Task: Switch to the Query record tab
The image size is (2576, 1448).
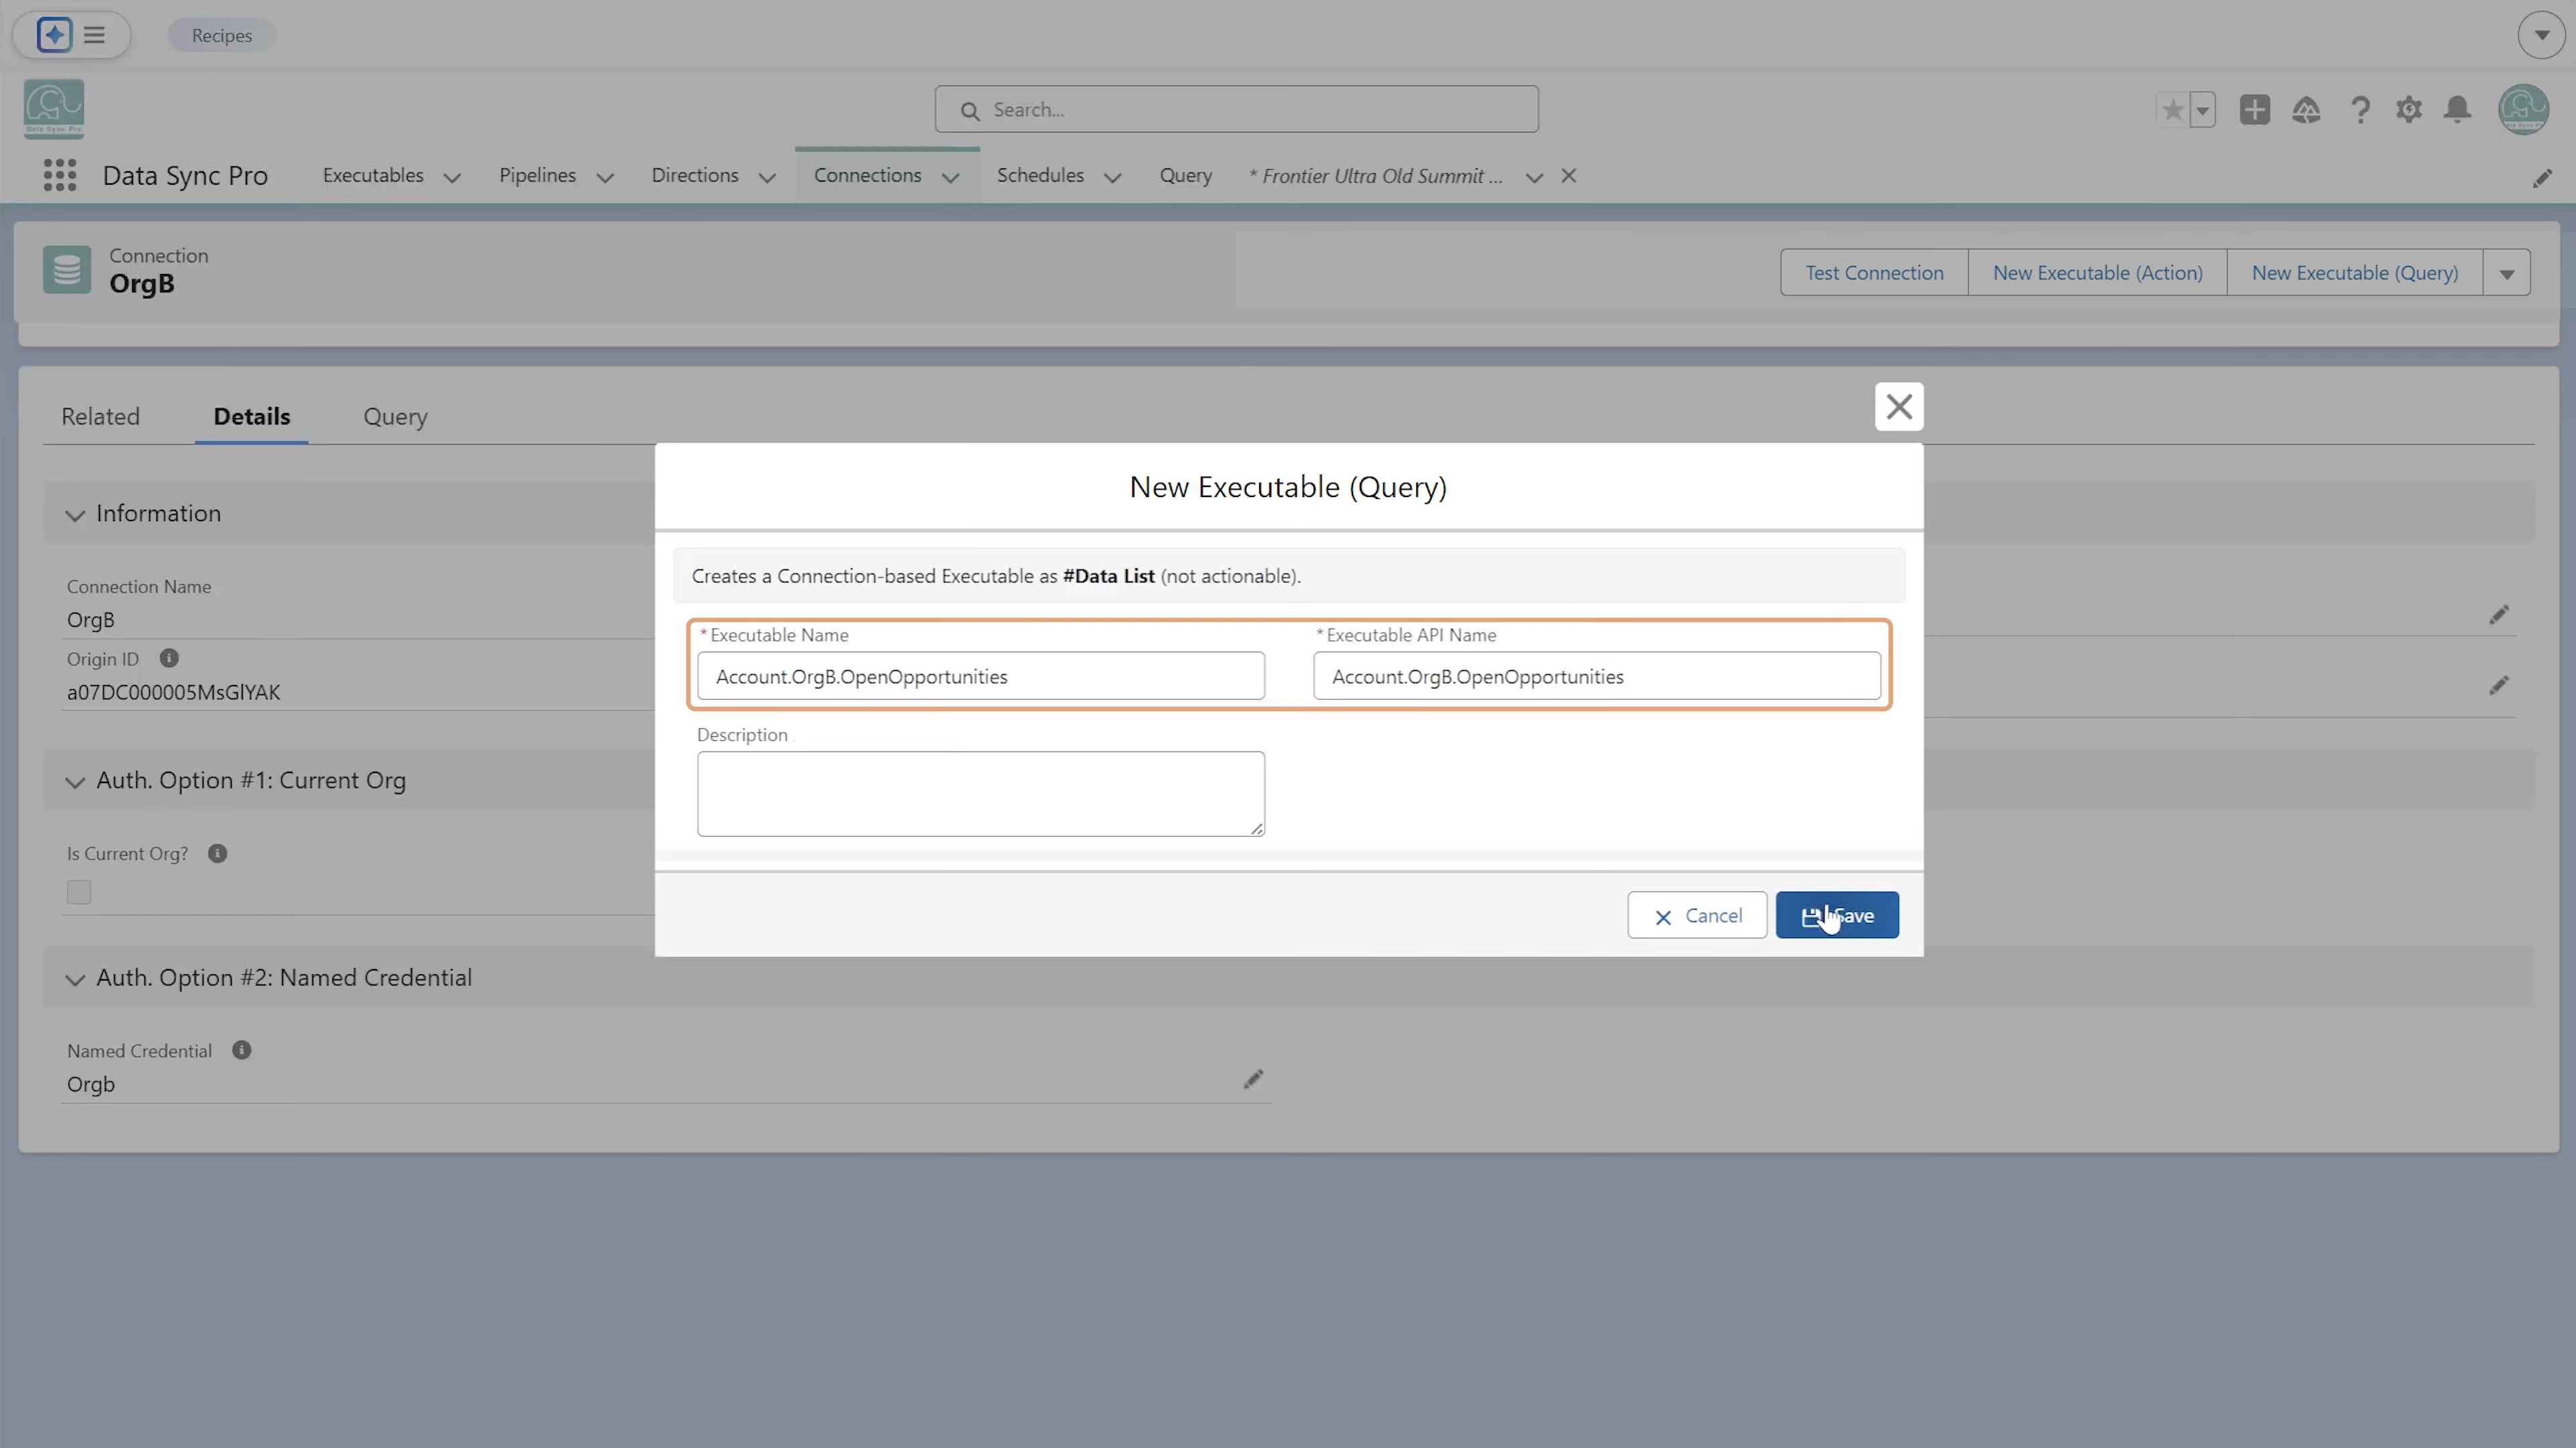Action: 395,416
